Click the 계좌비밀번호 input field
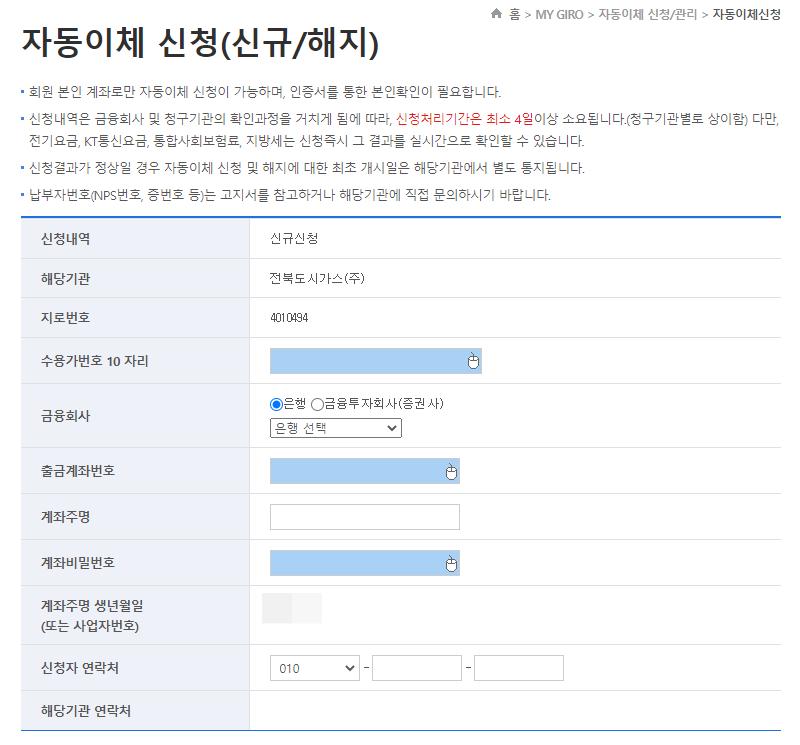 pos(355,563)
